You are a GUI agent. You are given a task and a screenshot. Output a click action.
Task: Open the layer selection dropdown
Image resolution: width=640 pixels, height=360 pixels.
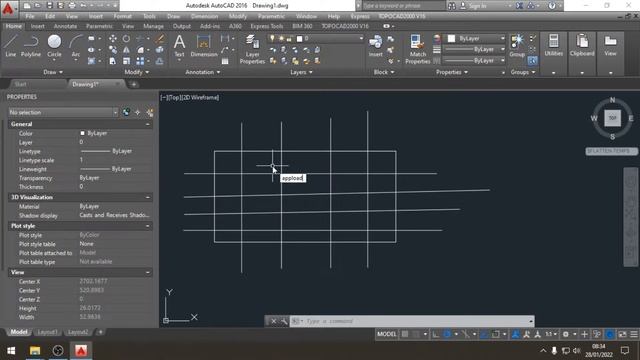[316, 38]
